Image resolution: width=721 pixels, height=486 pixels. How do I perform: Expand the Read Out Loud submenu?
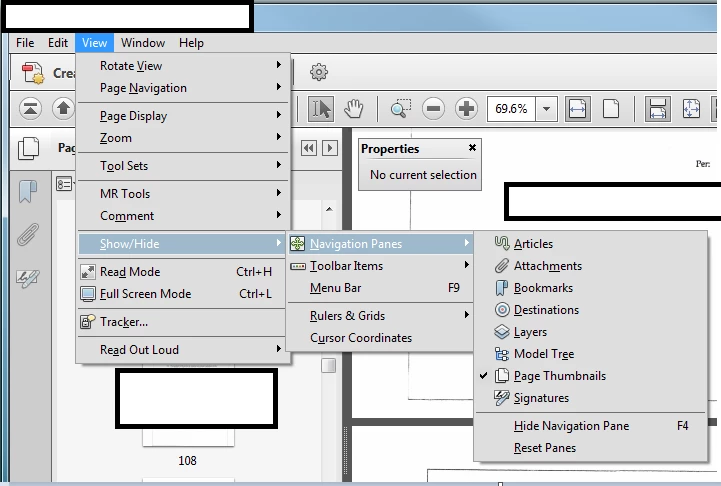click(x=183, y=350)
